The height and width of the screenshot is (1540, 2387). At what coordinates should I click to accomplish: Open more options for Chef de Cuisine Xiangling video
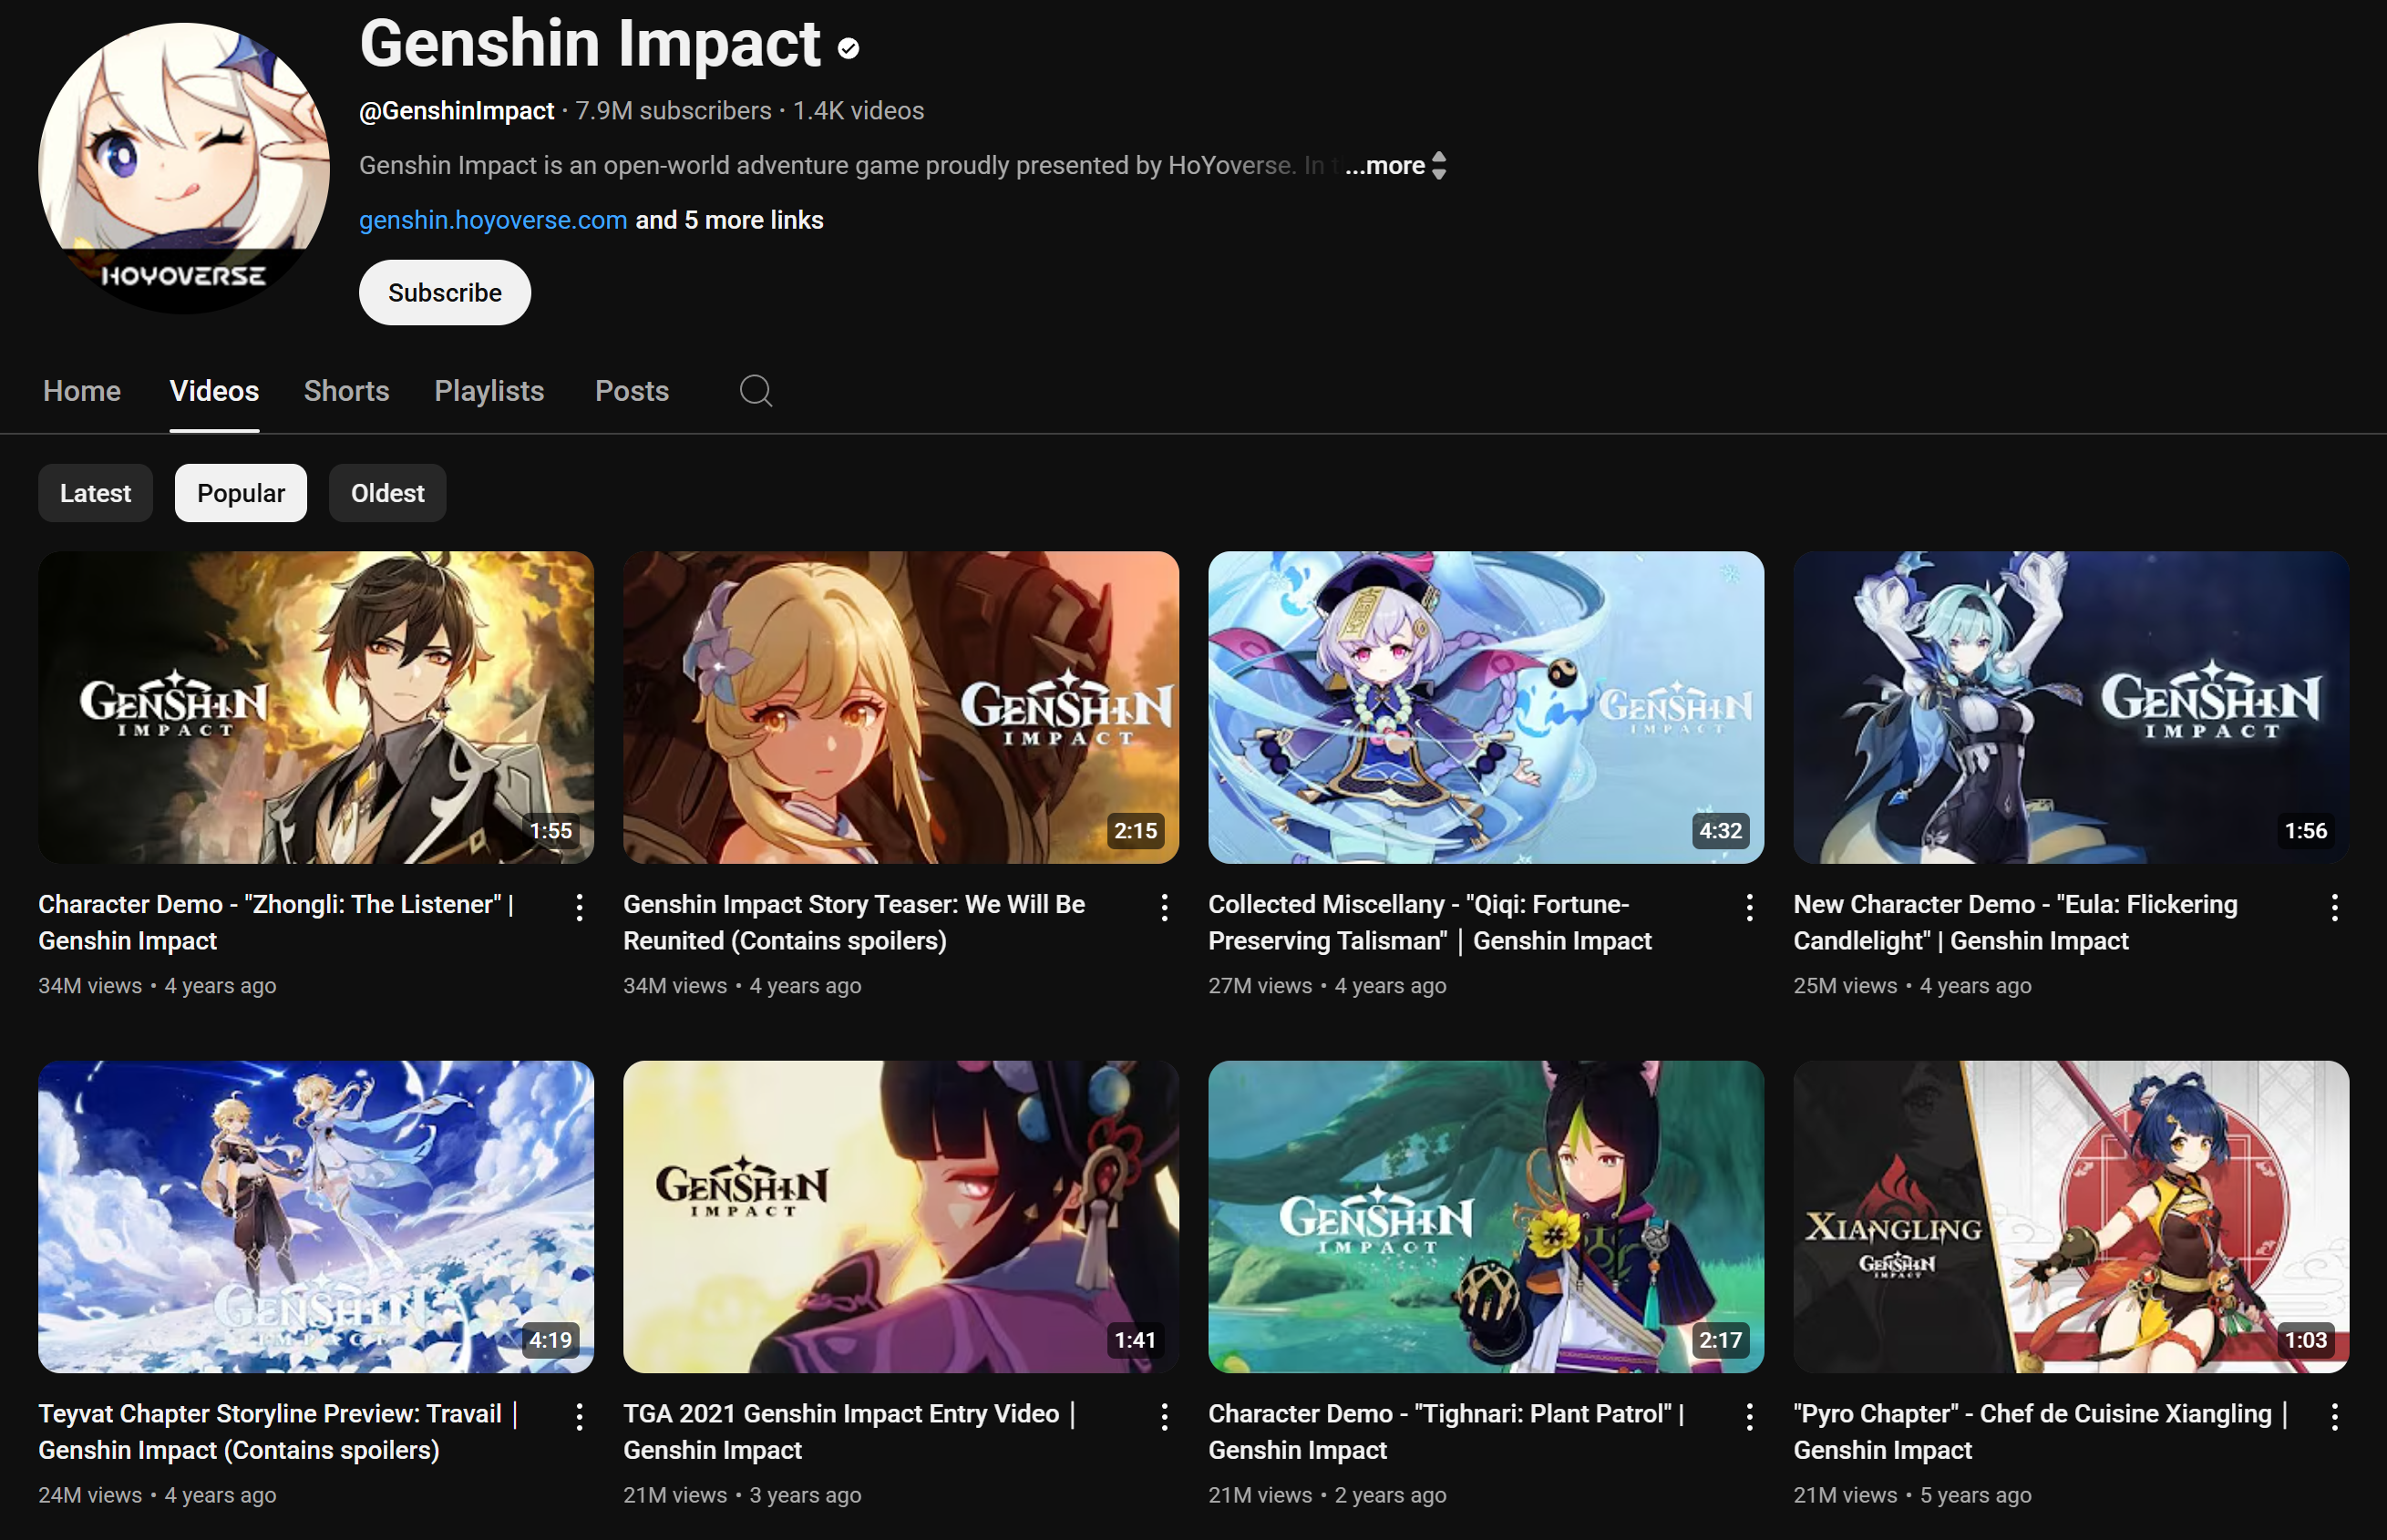click(2334, 1417)
